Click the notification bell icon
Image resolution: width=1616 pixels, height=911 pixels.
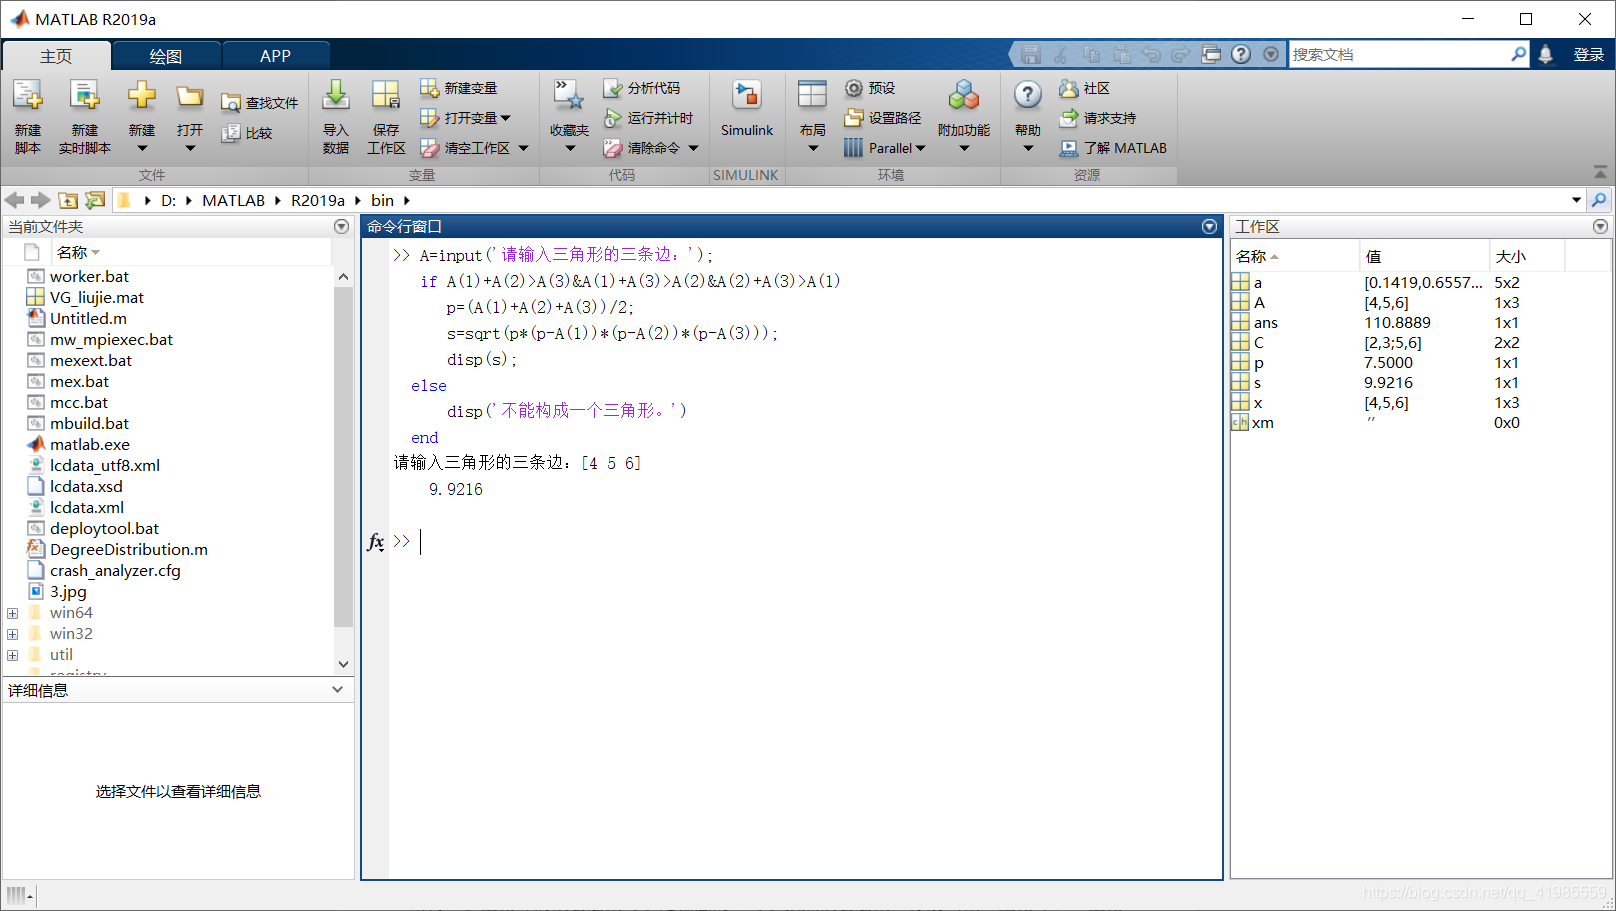tap(1546, 54)
